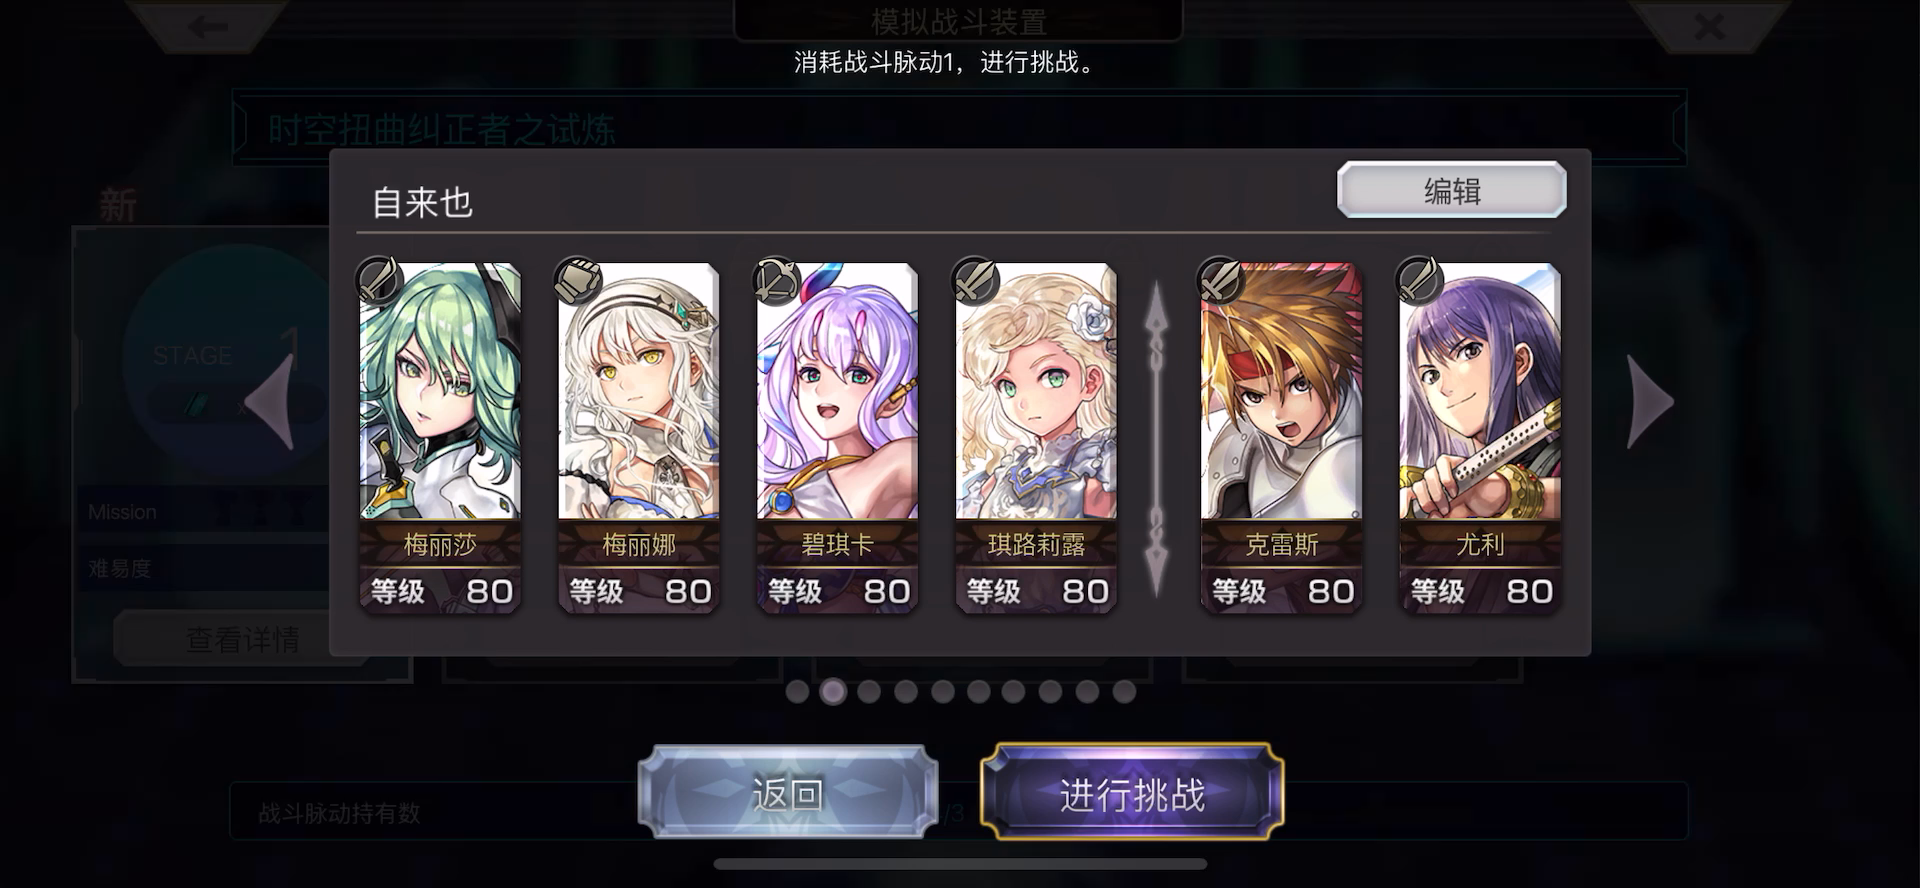Click the vertical divider between main and reserve members
Viewport: 1920px width, 888px height.
click(1156, 440)
